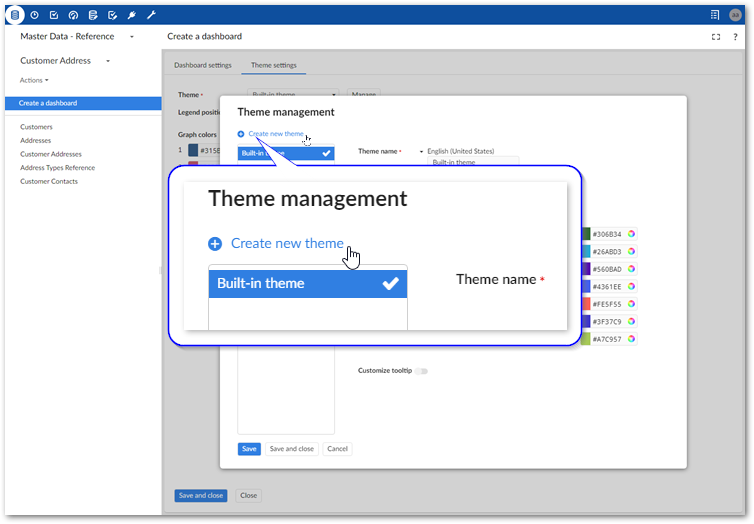754x524 pixels.
Task: Switch to the Dashboard settings tab
Action: point(203,66)
